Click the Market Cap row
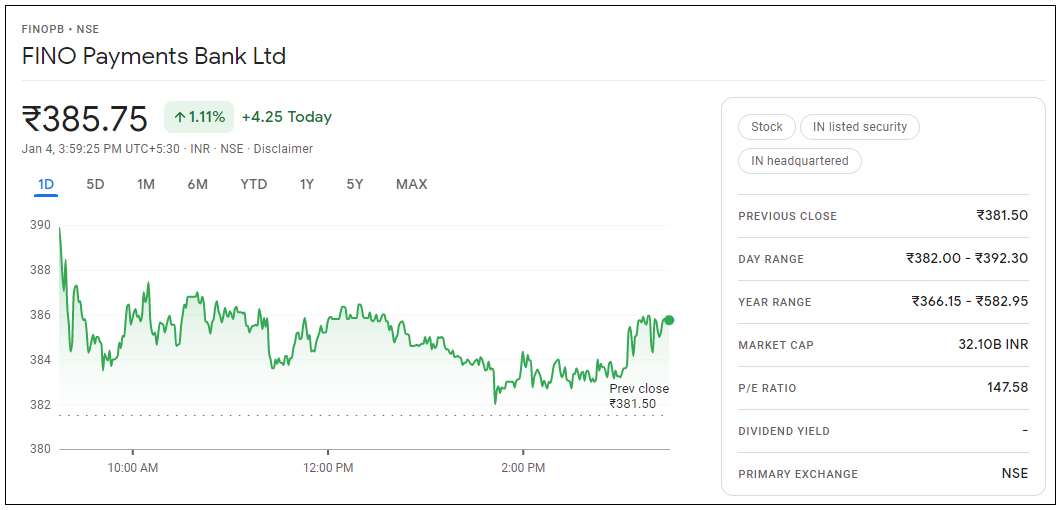The height and width of the screenshot is (510, 1059). [882, 345]
